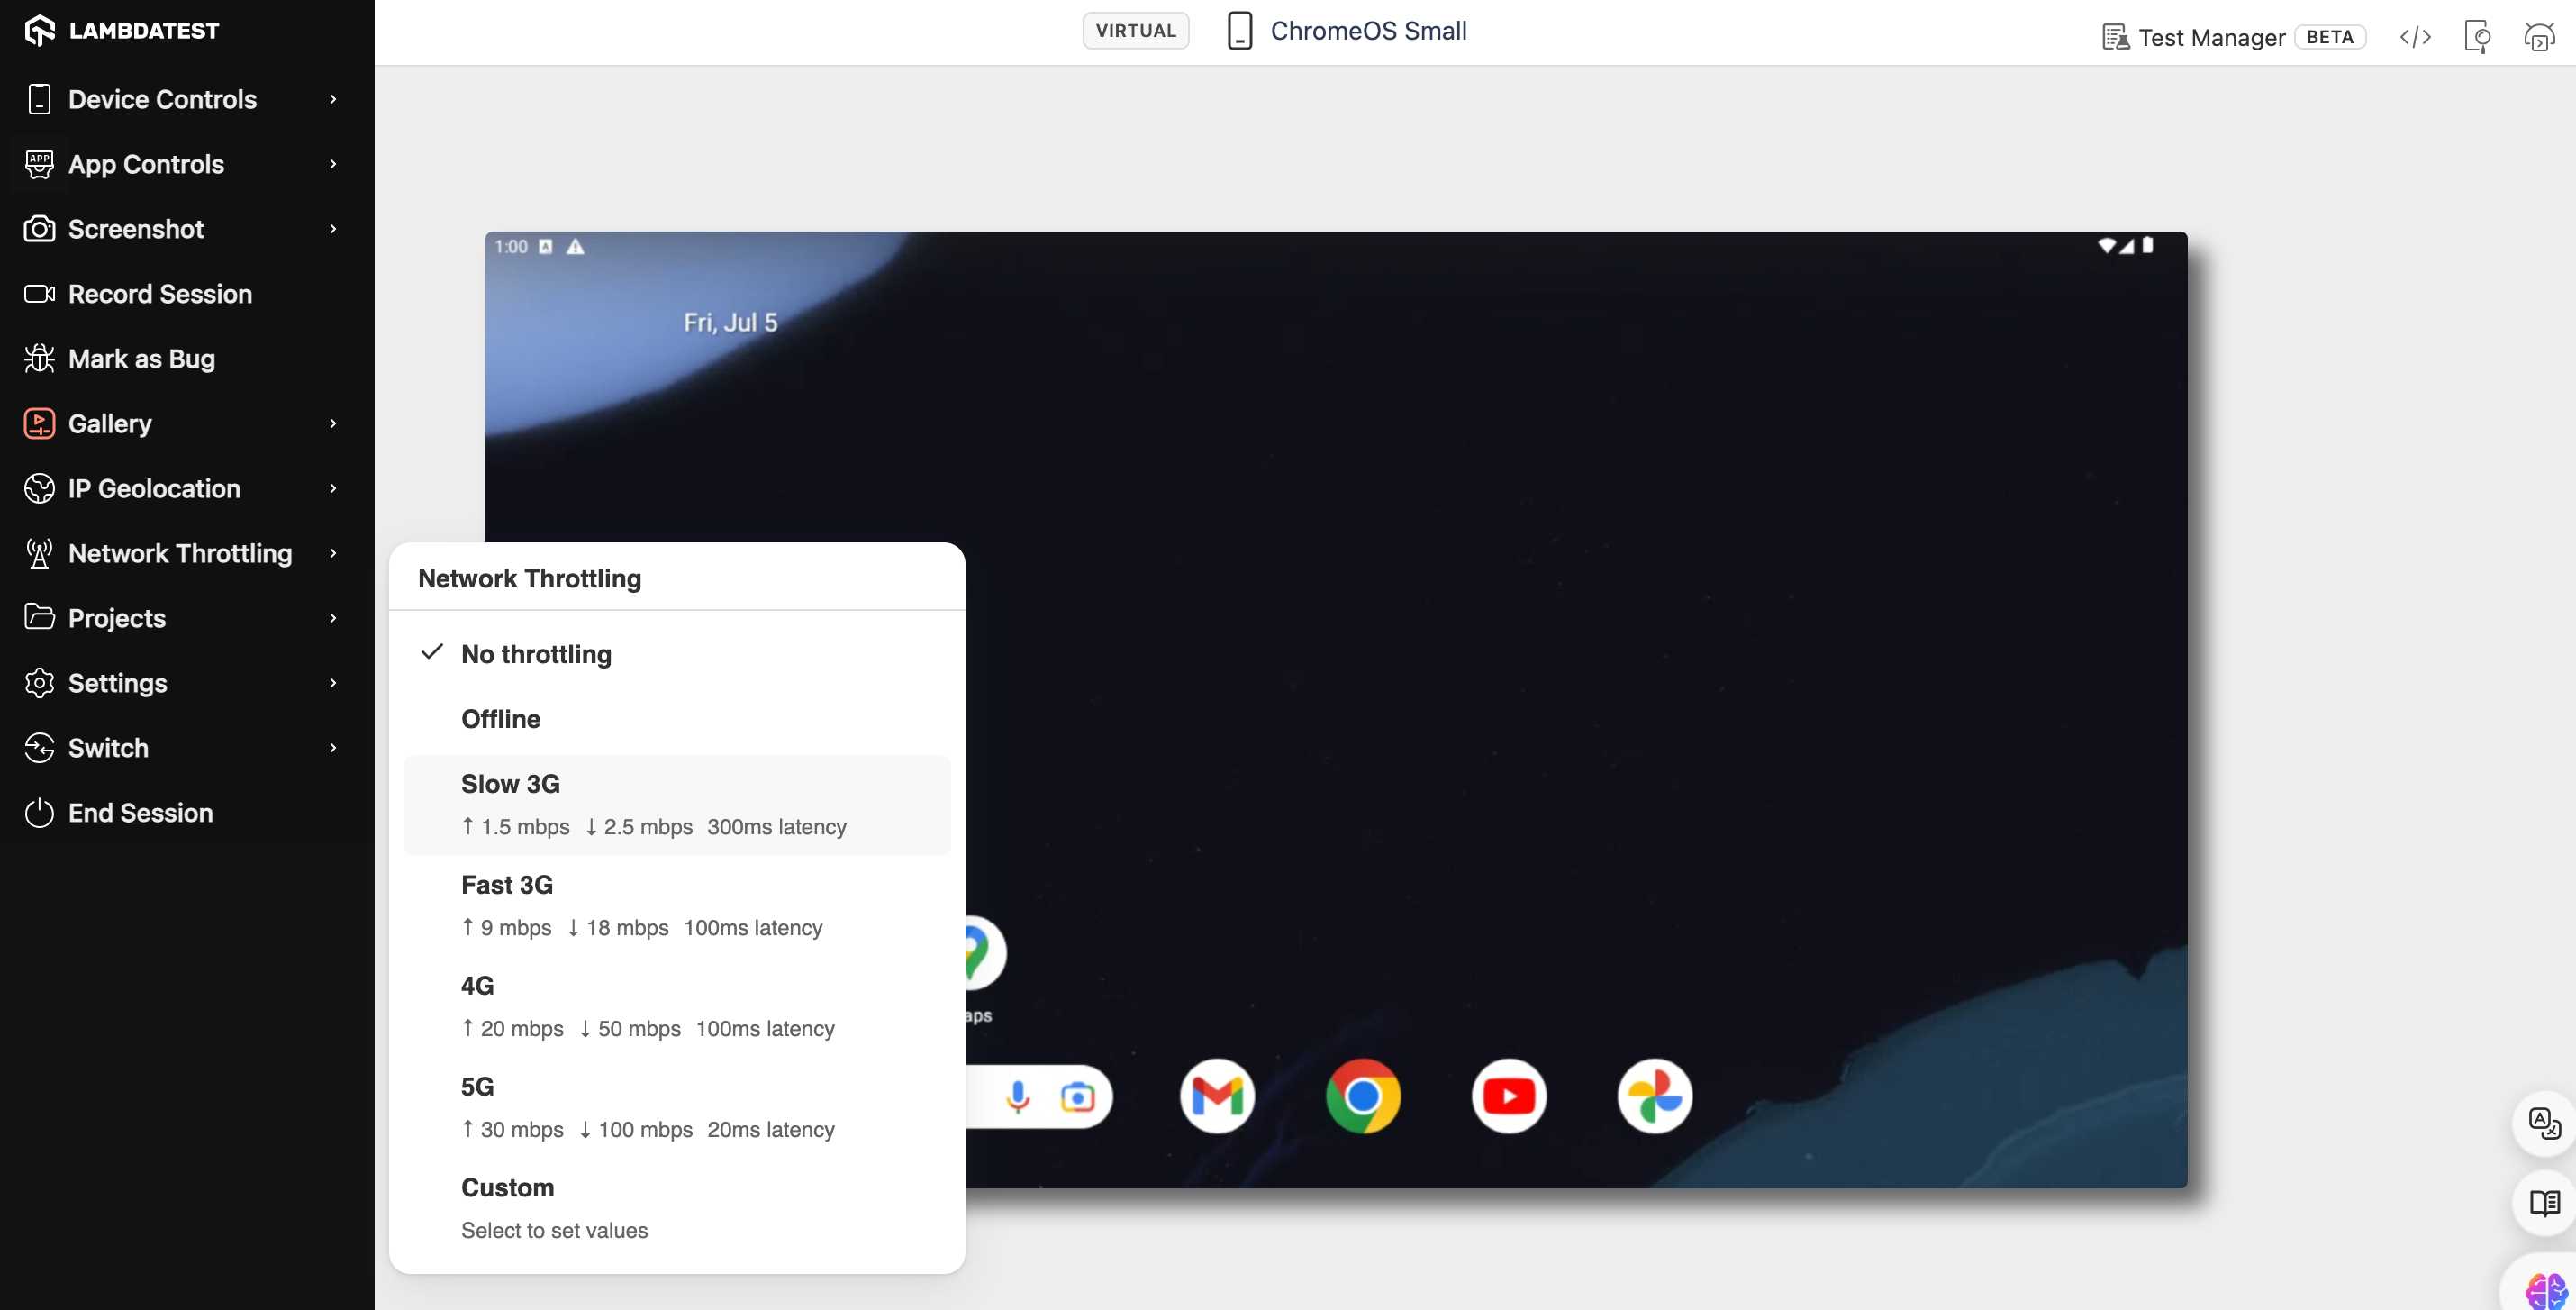Launch Chrome browser on emulated device
This screenshot has height=1310, width=2576.
[x=1363, y=1096]
